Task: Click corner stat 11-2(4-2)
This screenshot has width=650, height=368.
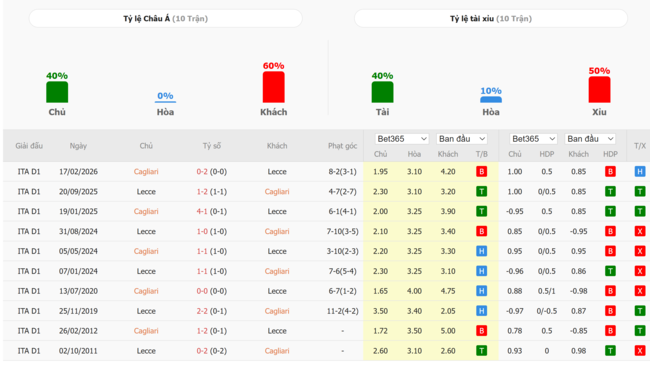Action: click(342, 311)
